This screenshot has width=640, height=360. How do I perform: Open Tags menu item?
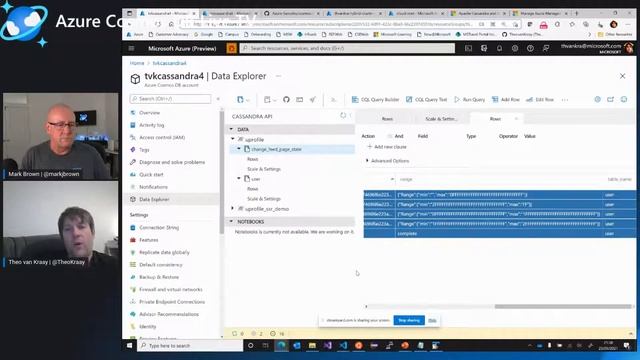[x=144, y=150]
